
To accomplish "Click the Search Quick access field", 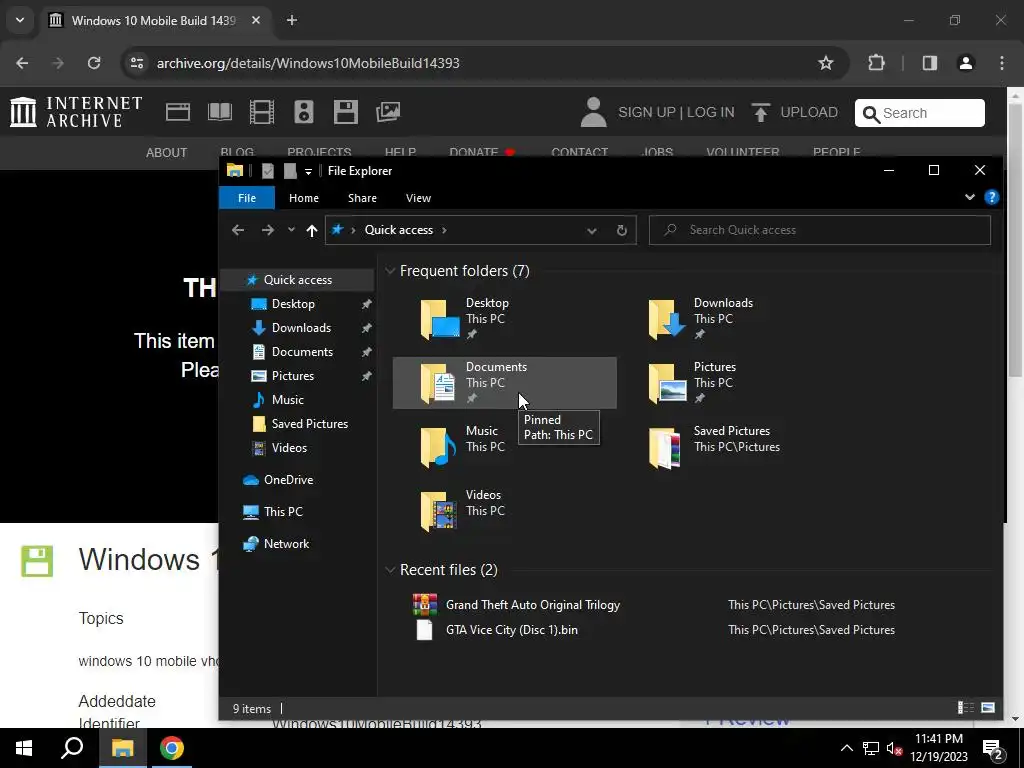I will tap(820, 230).
